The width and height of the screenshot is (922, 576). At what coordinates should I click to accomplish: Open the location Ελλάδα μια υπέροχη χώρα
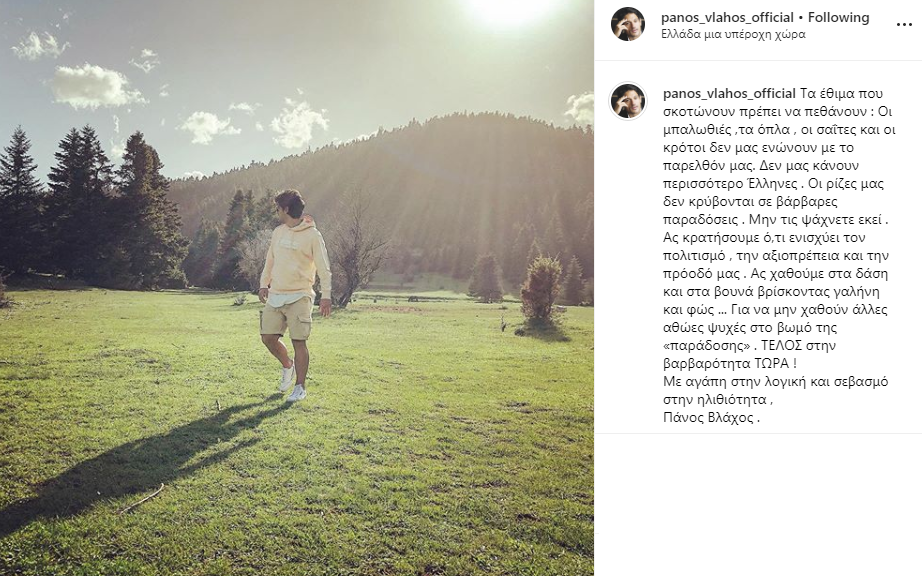tap(733, 34)
